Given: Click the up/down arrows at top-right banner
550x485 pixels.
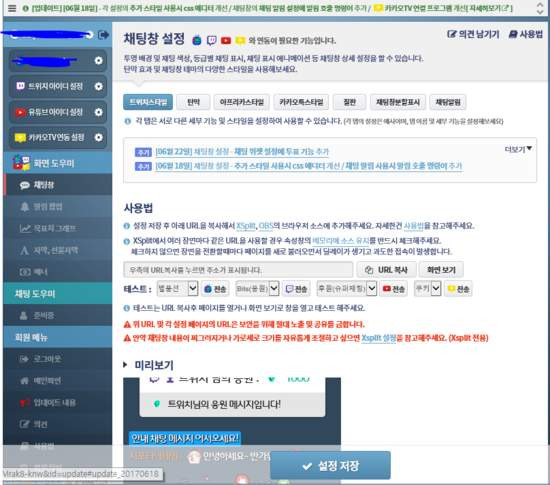Looking at the screenshot, I should 540,8.
